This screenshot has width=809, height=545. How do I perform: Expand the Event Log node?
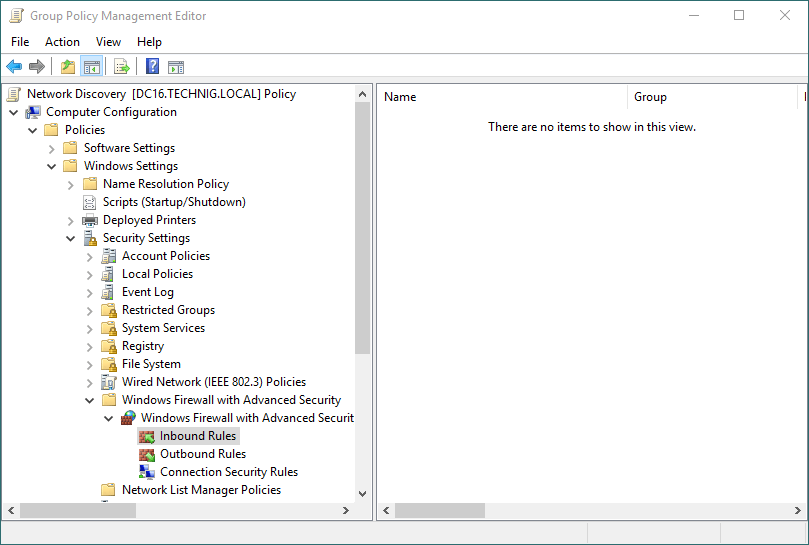tap(89, 293)
